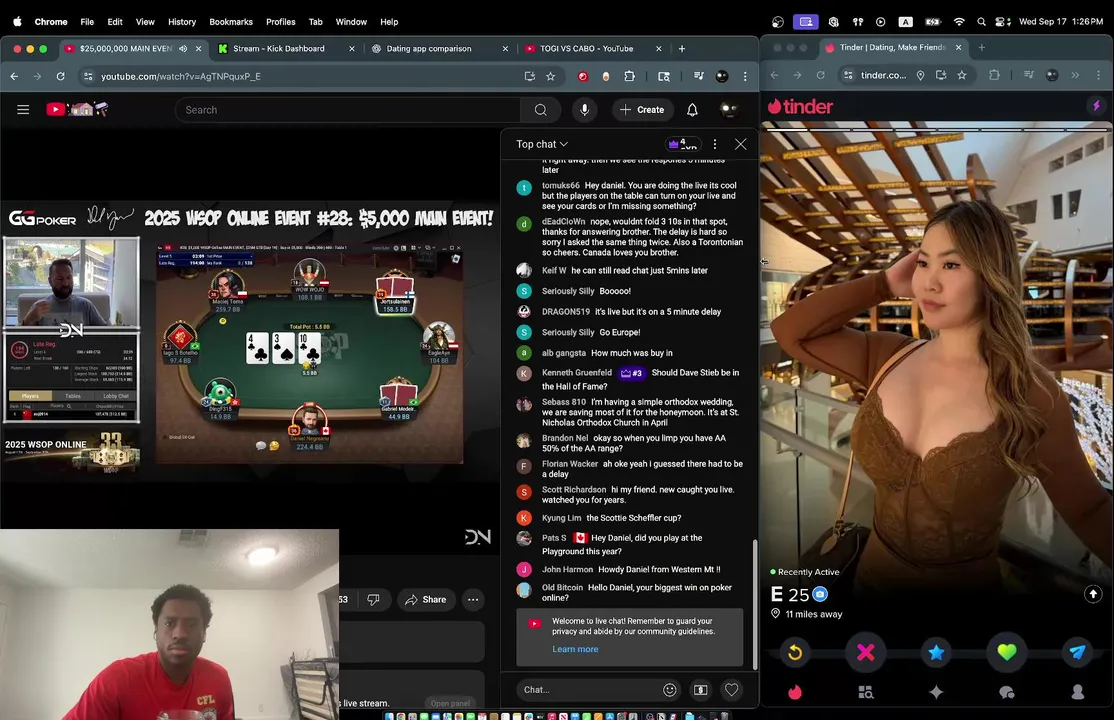
Task: Click the dislike thumbs-down under video
Action: pos(373,599)
